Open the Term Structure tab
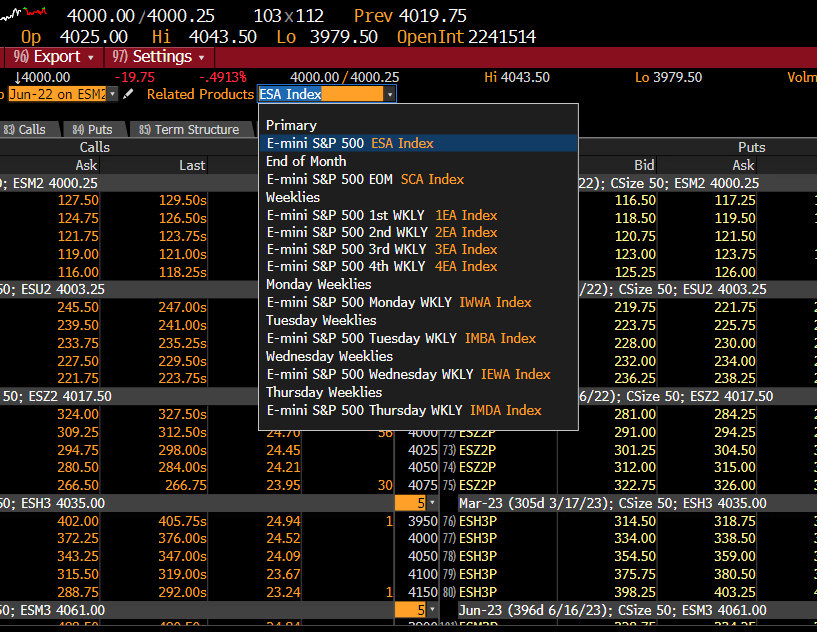The image size is (817, 633). (190, 129)
